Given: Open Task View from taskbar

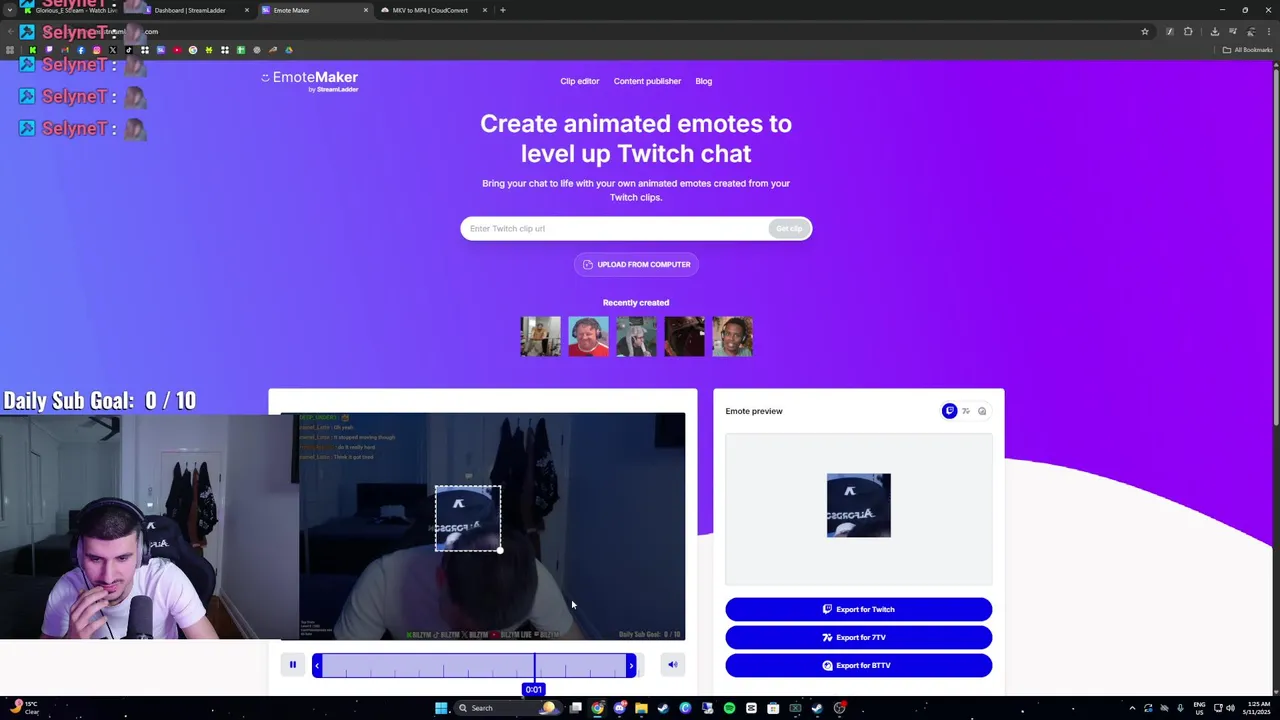Looking at the screenshot, I should click(575, 708).
